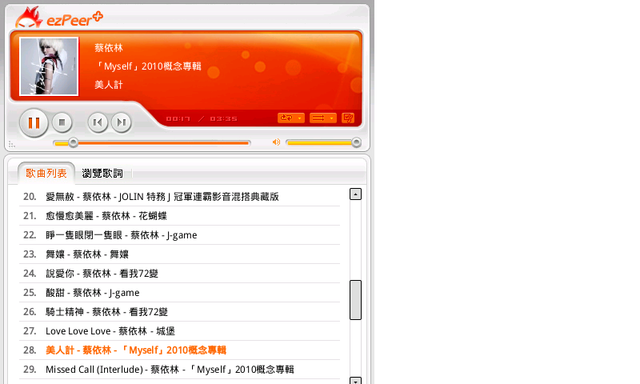This screenshot has height=384, width=640.
Task: Select song 25 酸甜
Action: pyautogui.click(x=180, y=293)
